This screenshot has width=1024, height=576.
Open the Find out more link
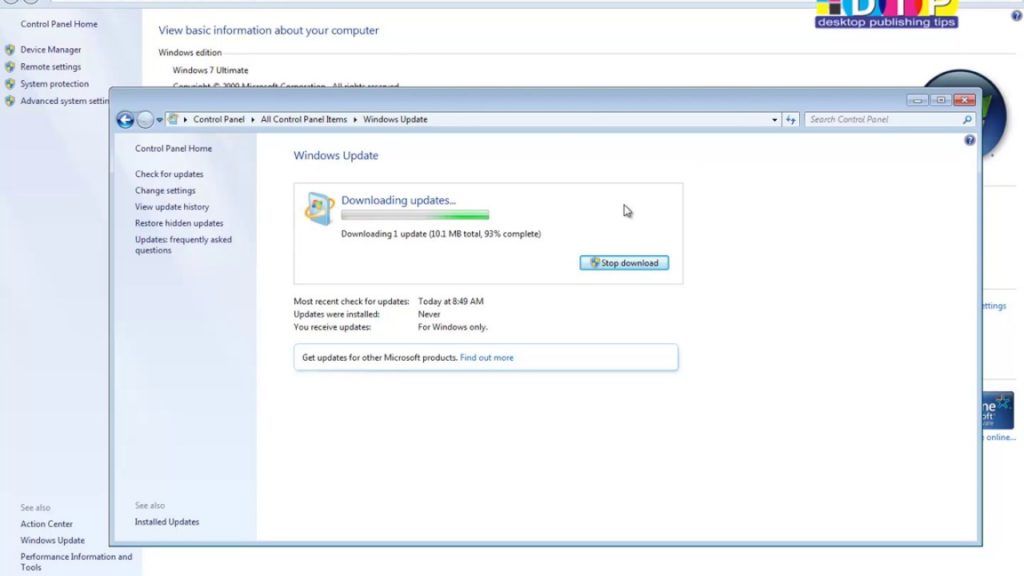coord(487,357)
